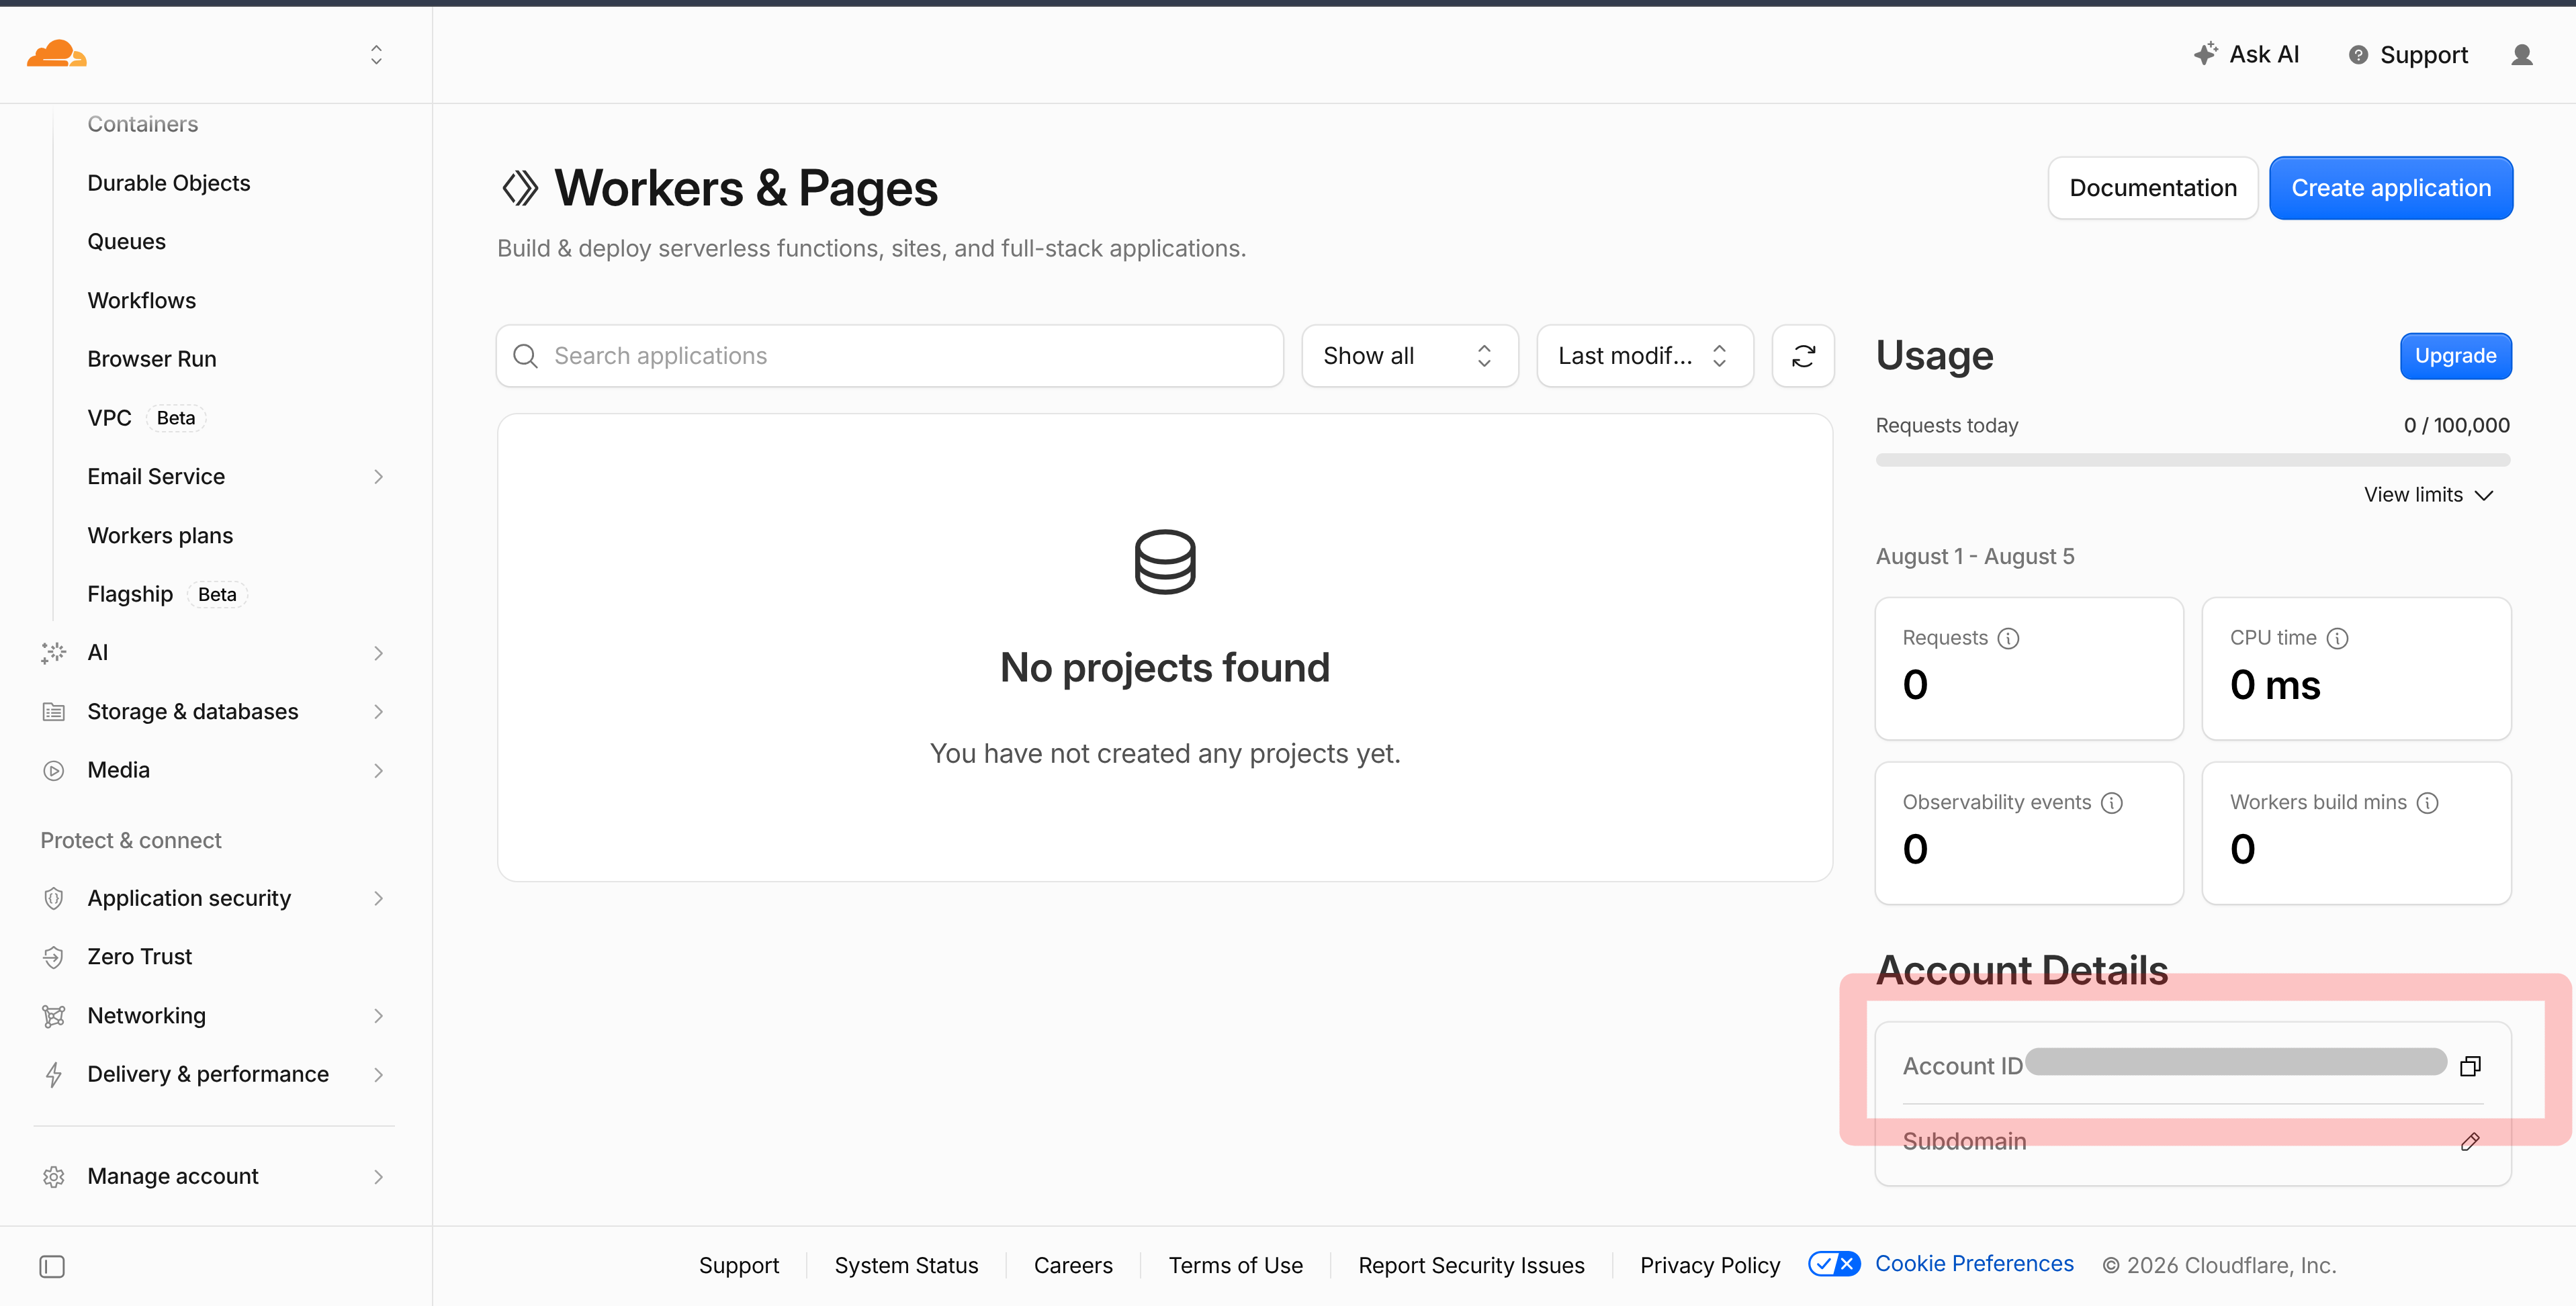Image resolution: width=2576 pixels, height=1306 pixels.
Task: Open Durable Objects in sidebar
Action: 169,183
